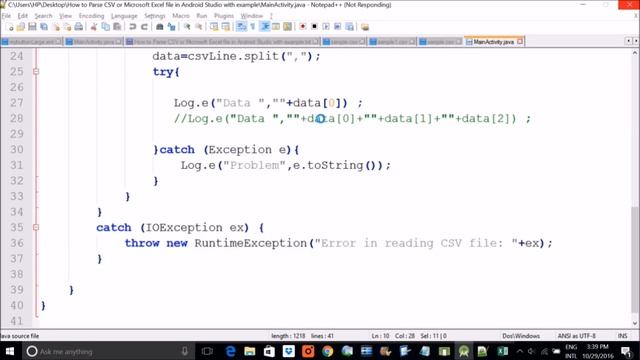The image size is (640, 360).
Task: Open Find using the binoculars icon
Action: (160, 27)
